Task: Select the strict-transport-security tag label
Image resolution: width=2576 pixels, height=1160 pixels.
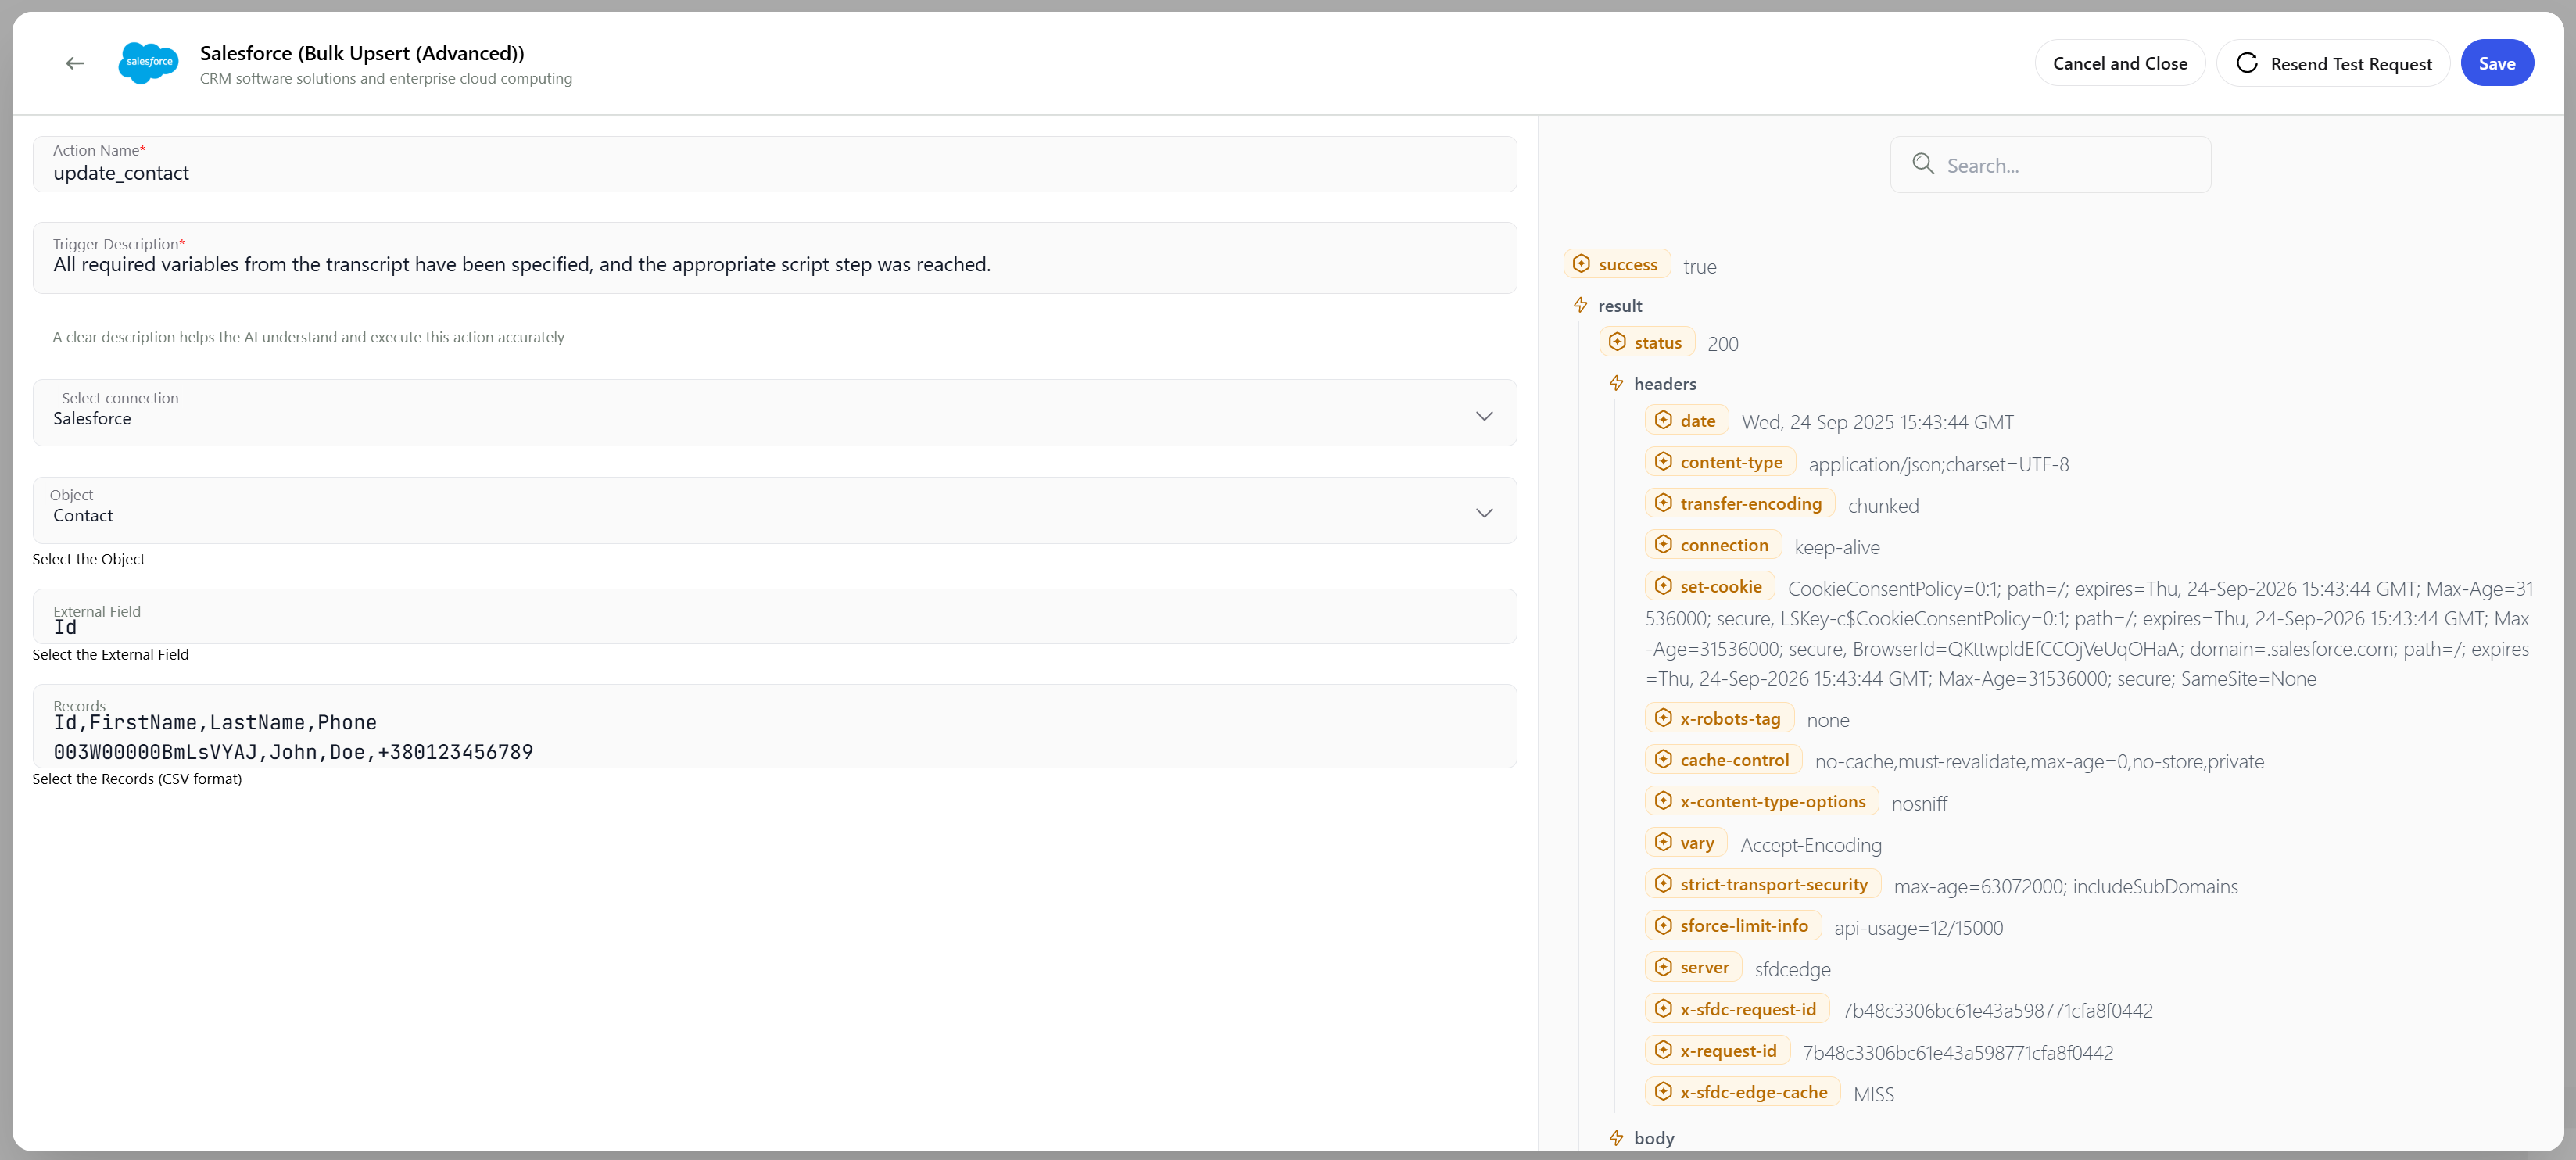Action: tap(1773, 884)
